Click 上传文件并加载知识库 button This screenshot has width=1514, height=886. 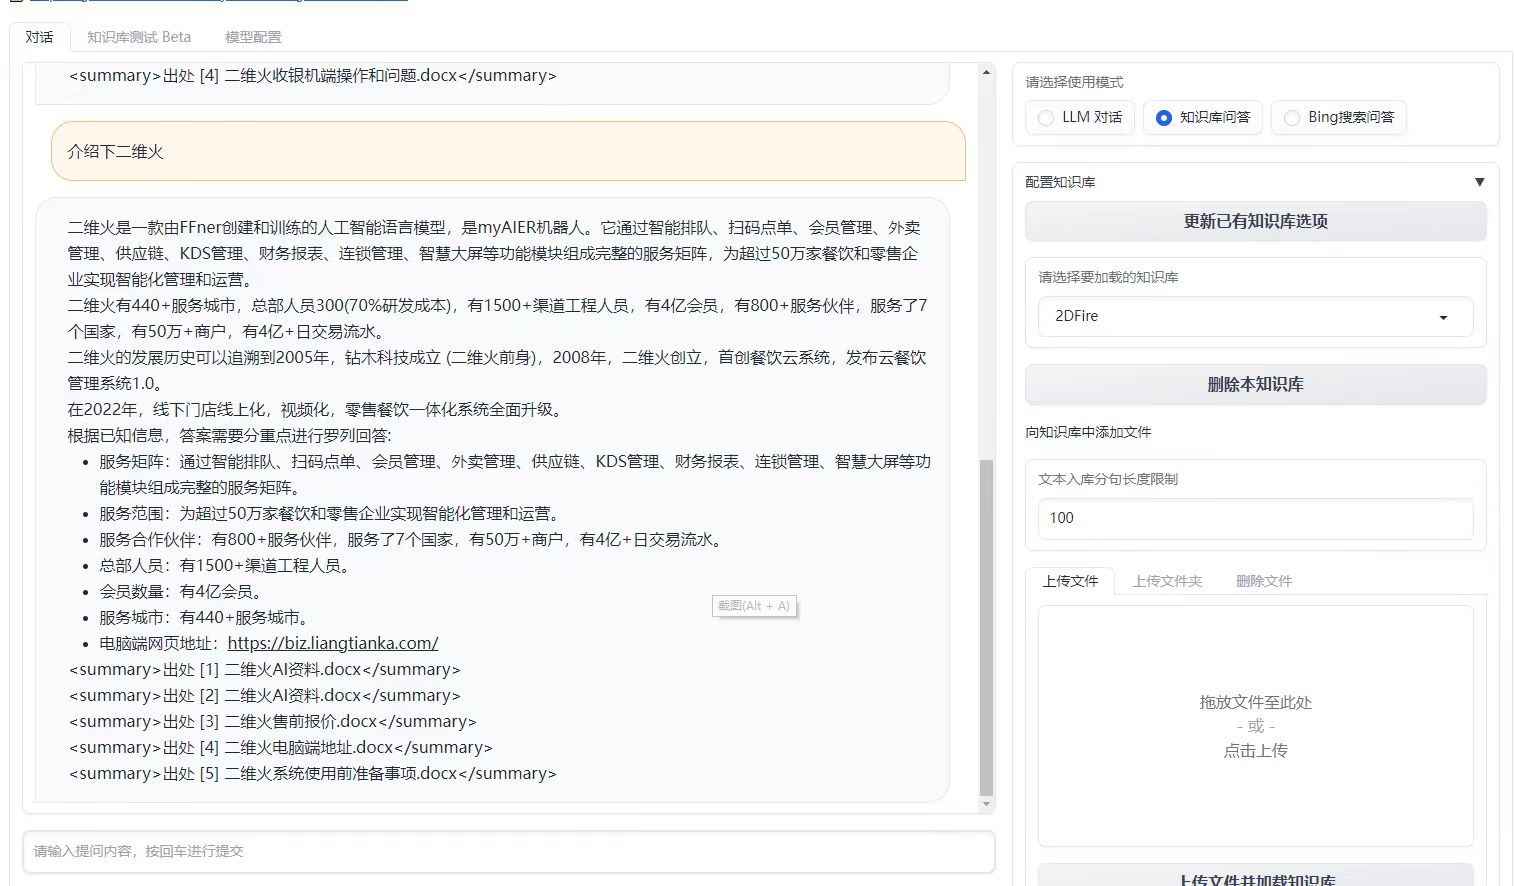point(1255,876)
